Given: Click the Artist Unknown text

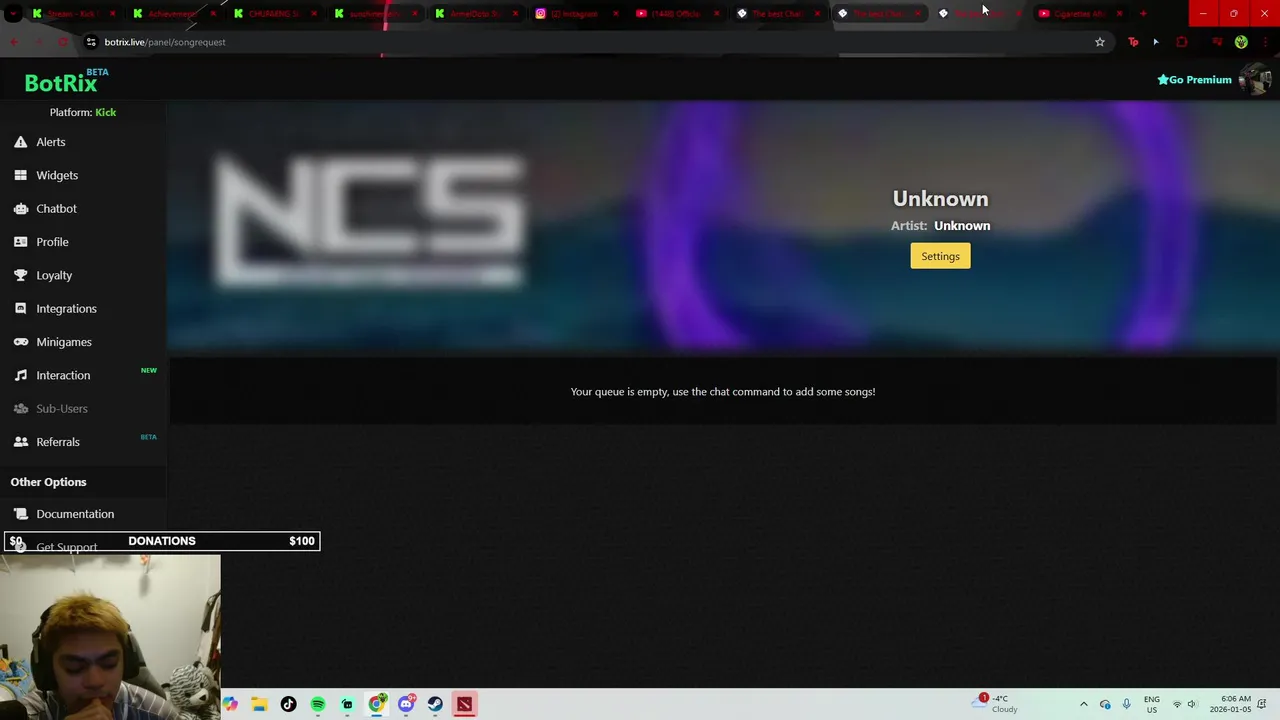Looking at the screenshot, I should click(940, 225).
